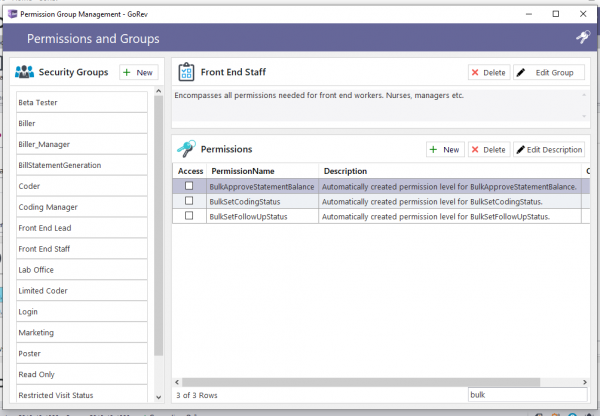Viewport: 600px width, 416px height.
Task: Sort by the Description column header
Action: [x=345, y=171]
